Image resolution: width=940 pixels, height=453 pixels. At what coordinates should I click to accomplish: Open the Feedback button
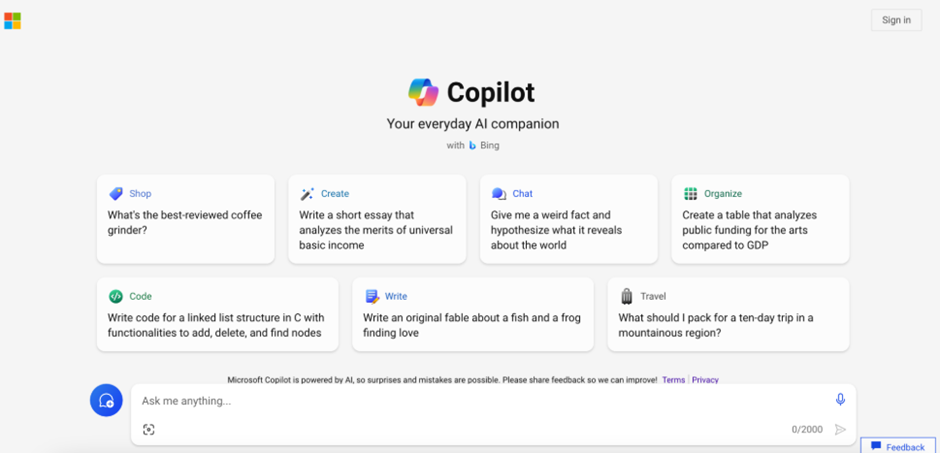point(897,446)
